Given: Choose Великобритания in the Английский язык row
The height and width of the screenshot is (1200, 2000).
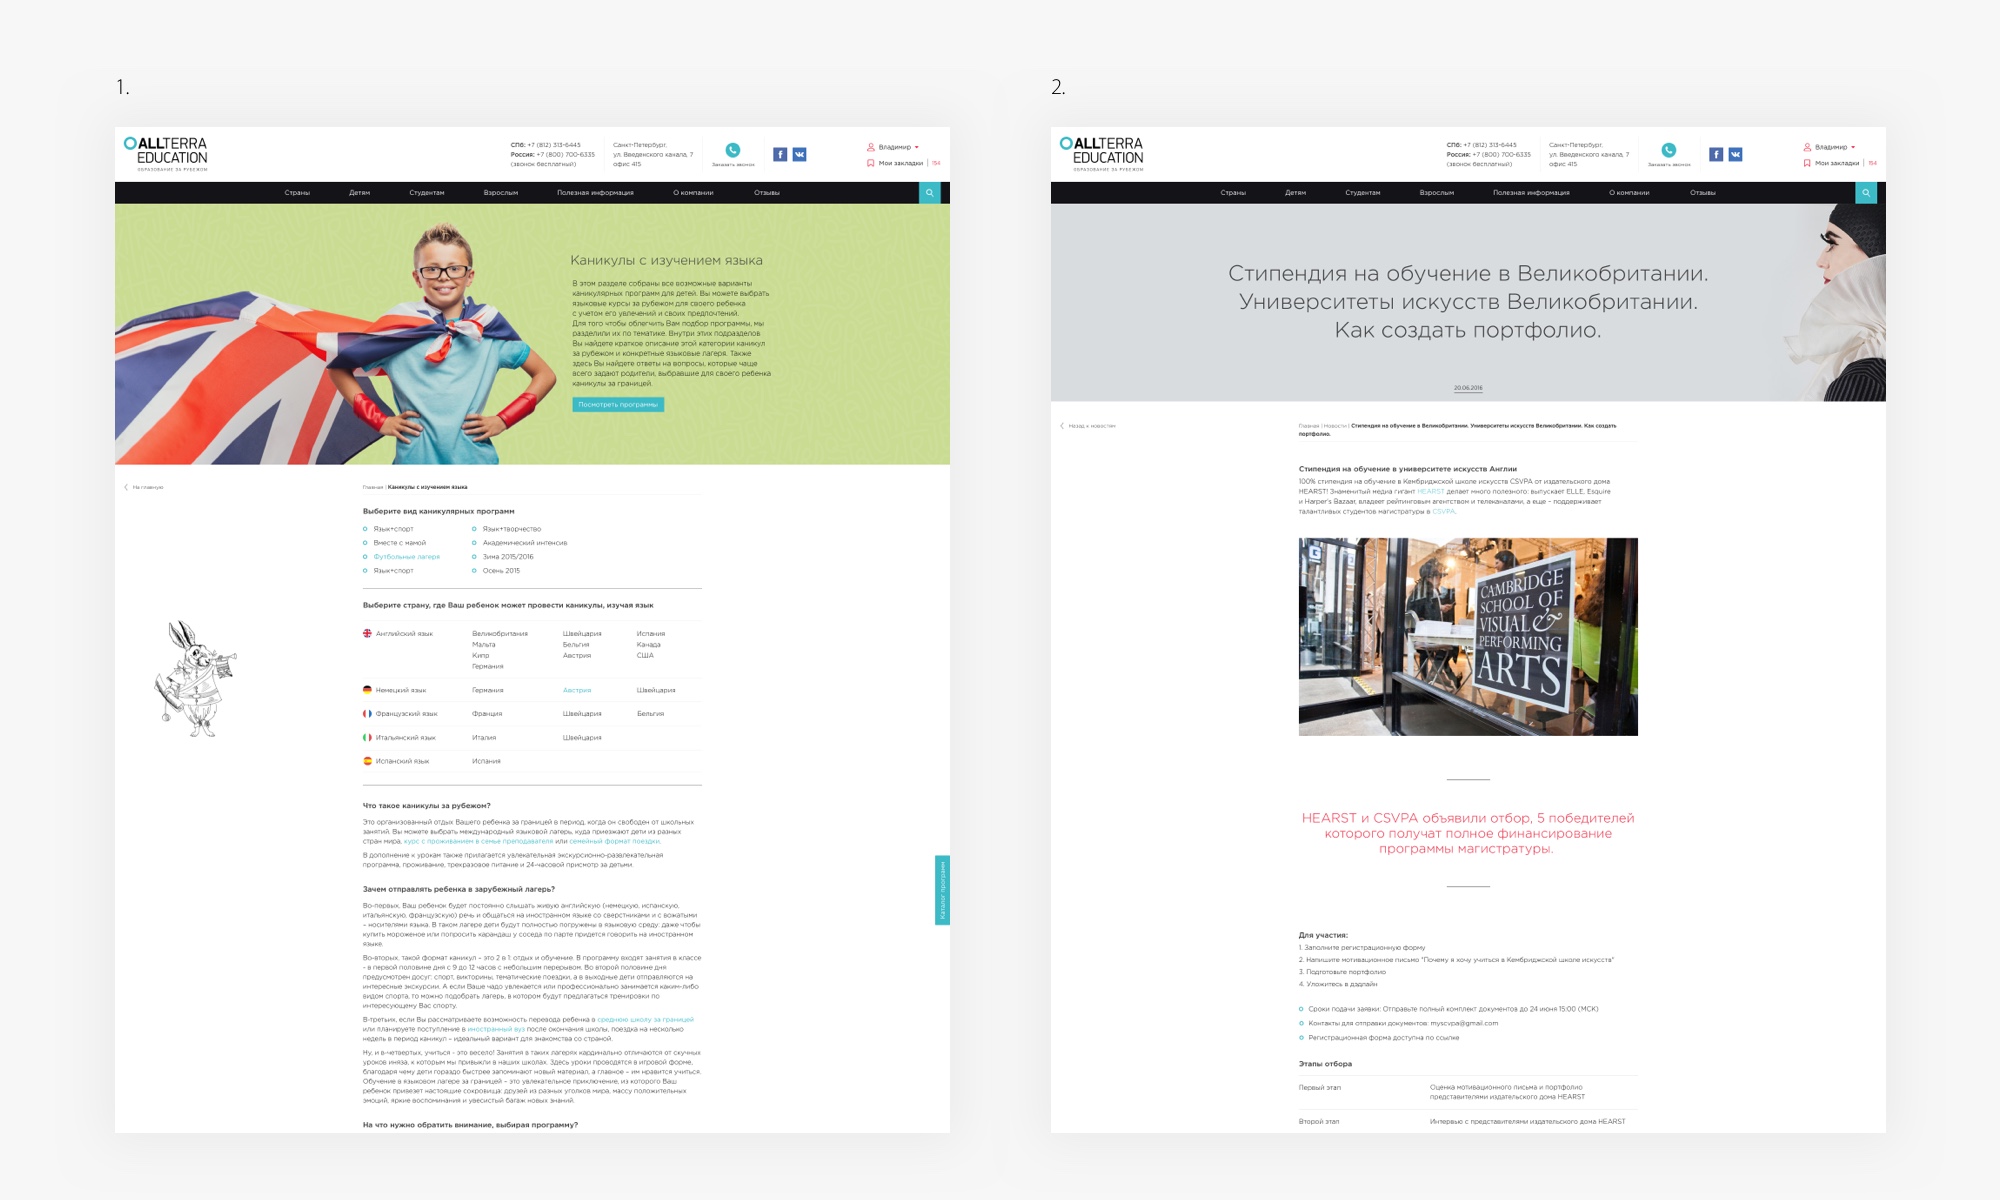Looking at the screenshot, I should pos(500,634).
